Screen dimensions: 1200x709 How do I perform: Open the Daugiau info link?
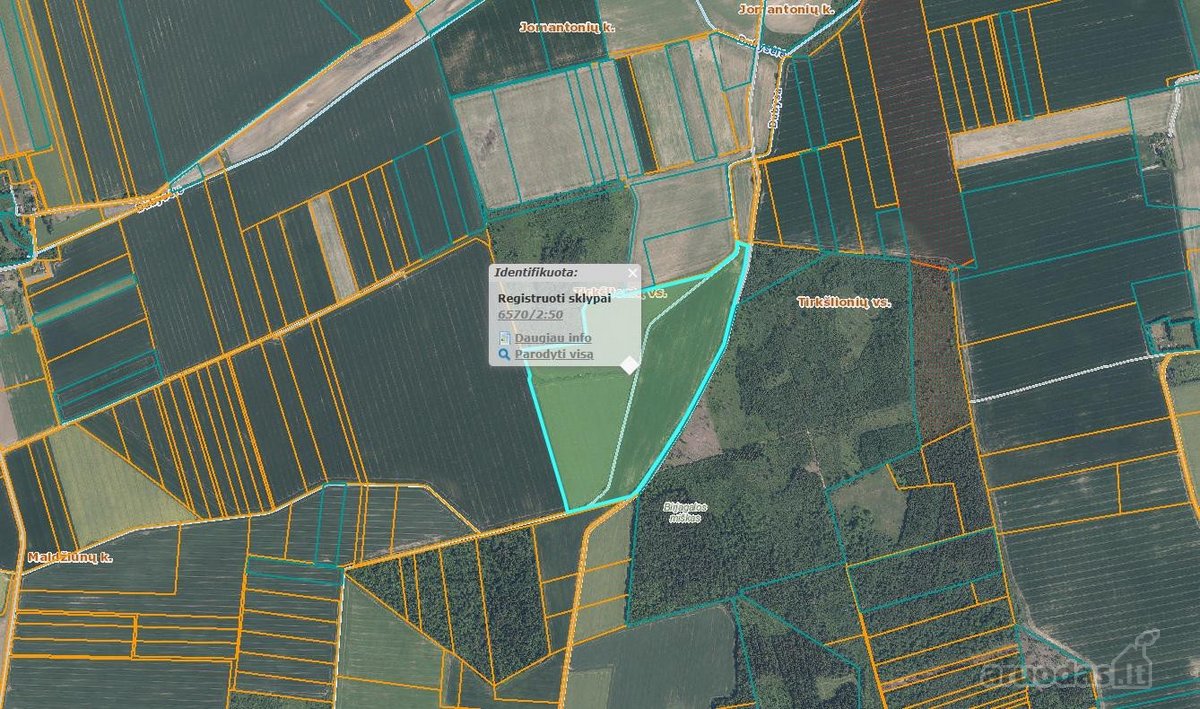click(x=553, y=338)
